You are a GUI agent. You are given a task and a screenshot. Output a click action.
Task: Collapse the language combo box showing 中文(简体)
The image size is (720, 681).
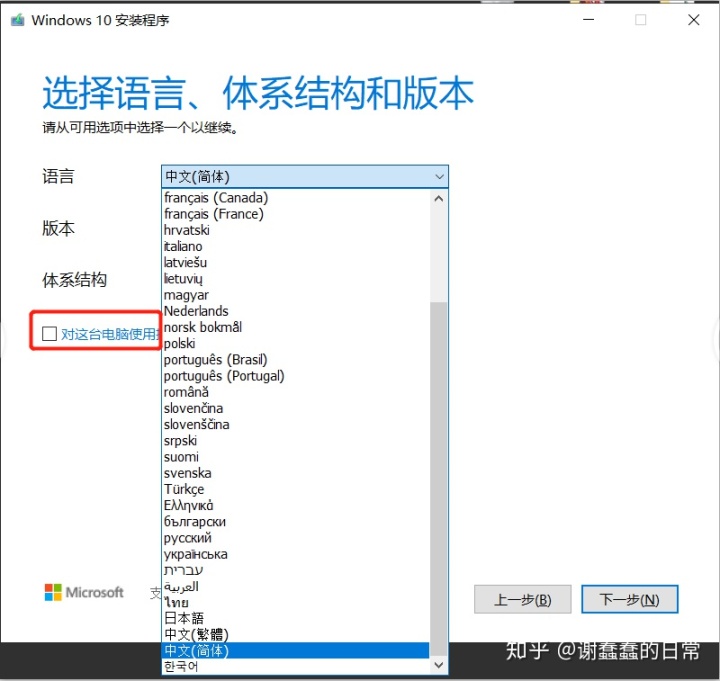click(304, 176)
